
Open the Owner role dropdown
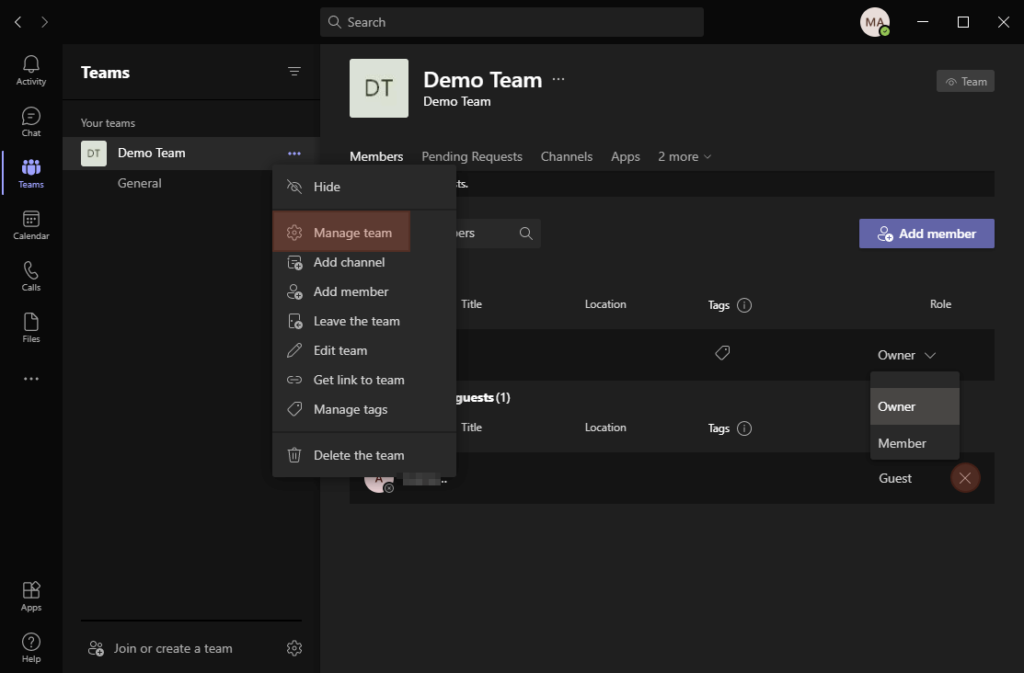[x=906, y=355]
